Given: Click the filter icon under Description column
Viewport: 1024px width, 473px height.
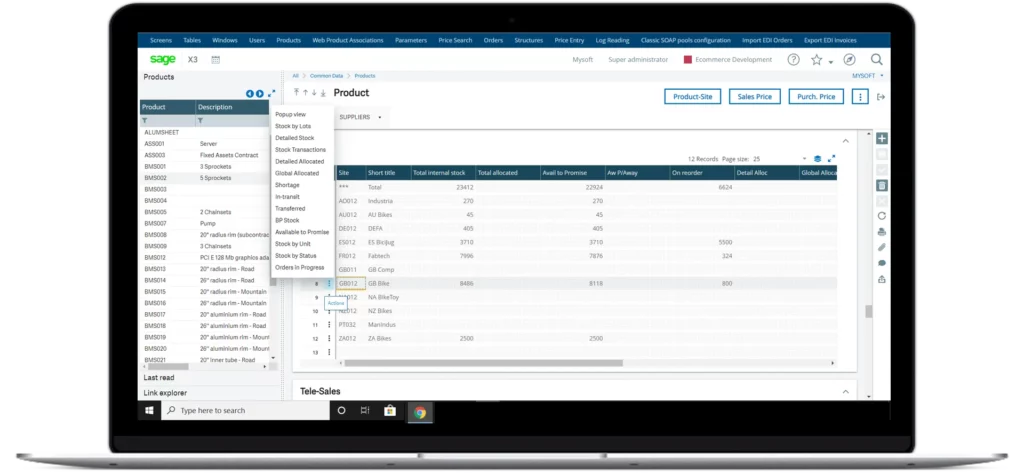Looking at the screenshot, I should point(200,121).
